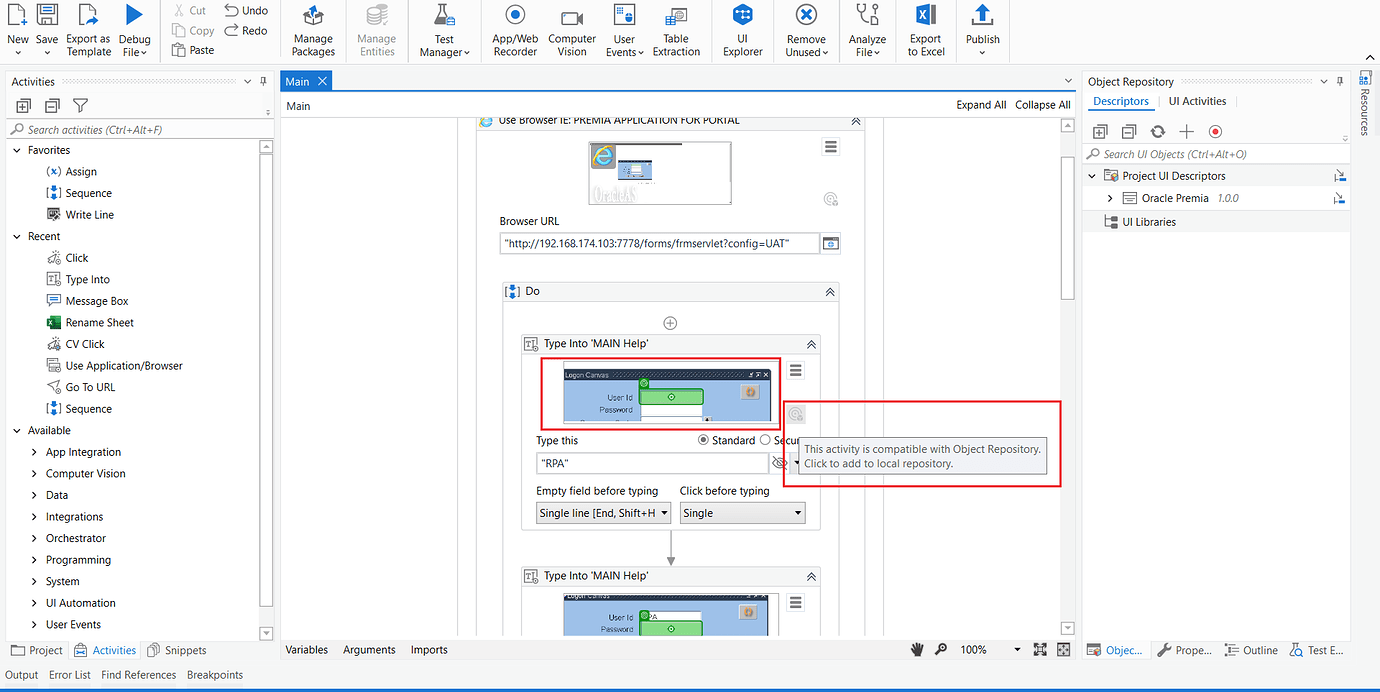Pin the Activities panel
The image size is (1380, 692).
262,81
